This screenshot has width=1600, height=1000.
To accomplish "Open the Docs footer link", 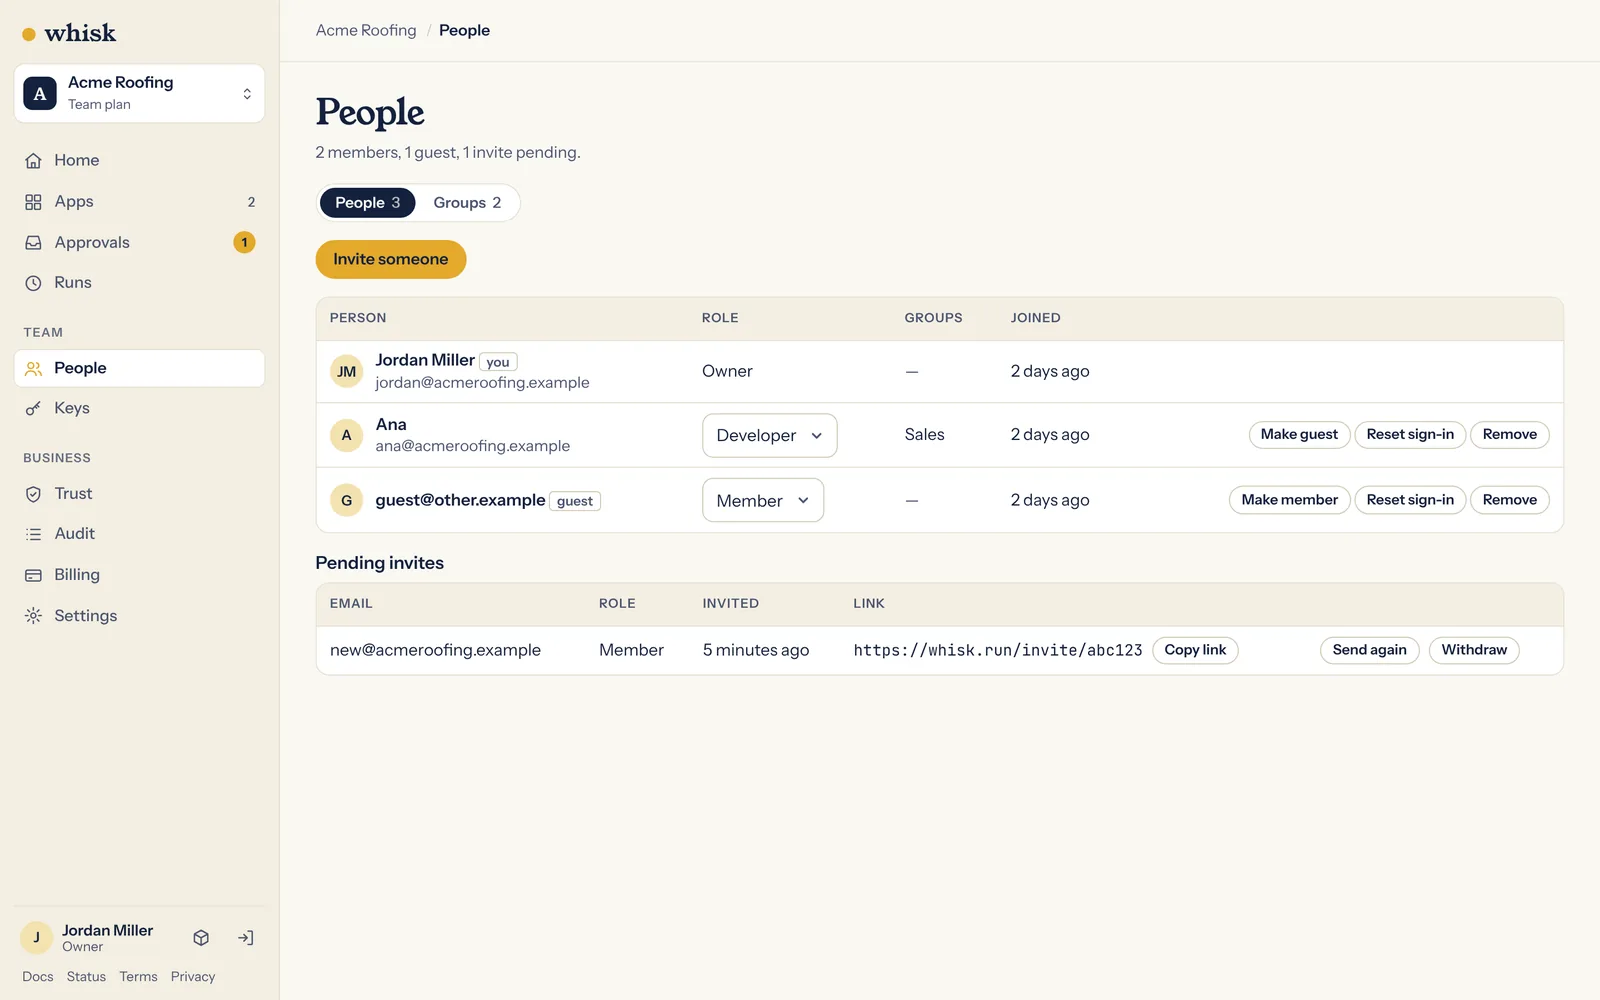I will [38, 977].
